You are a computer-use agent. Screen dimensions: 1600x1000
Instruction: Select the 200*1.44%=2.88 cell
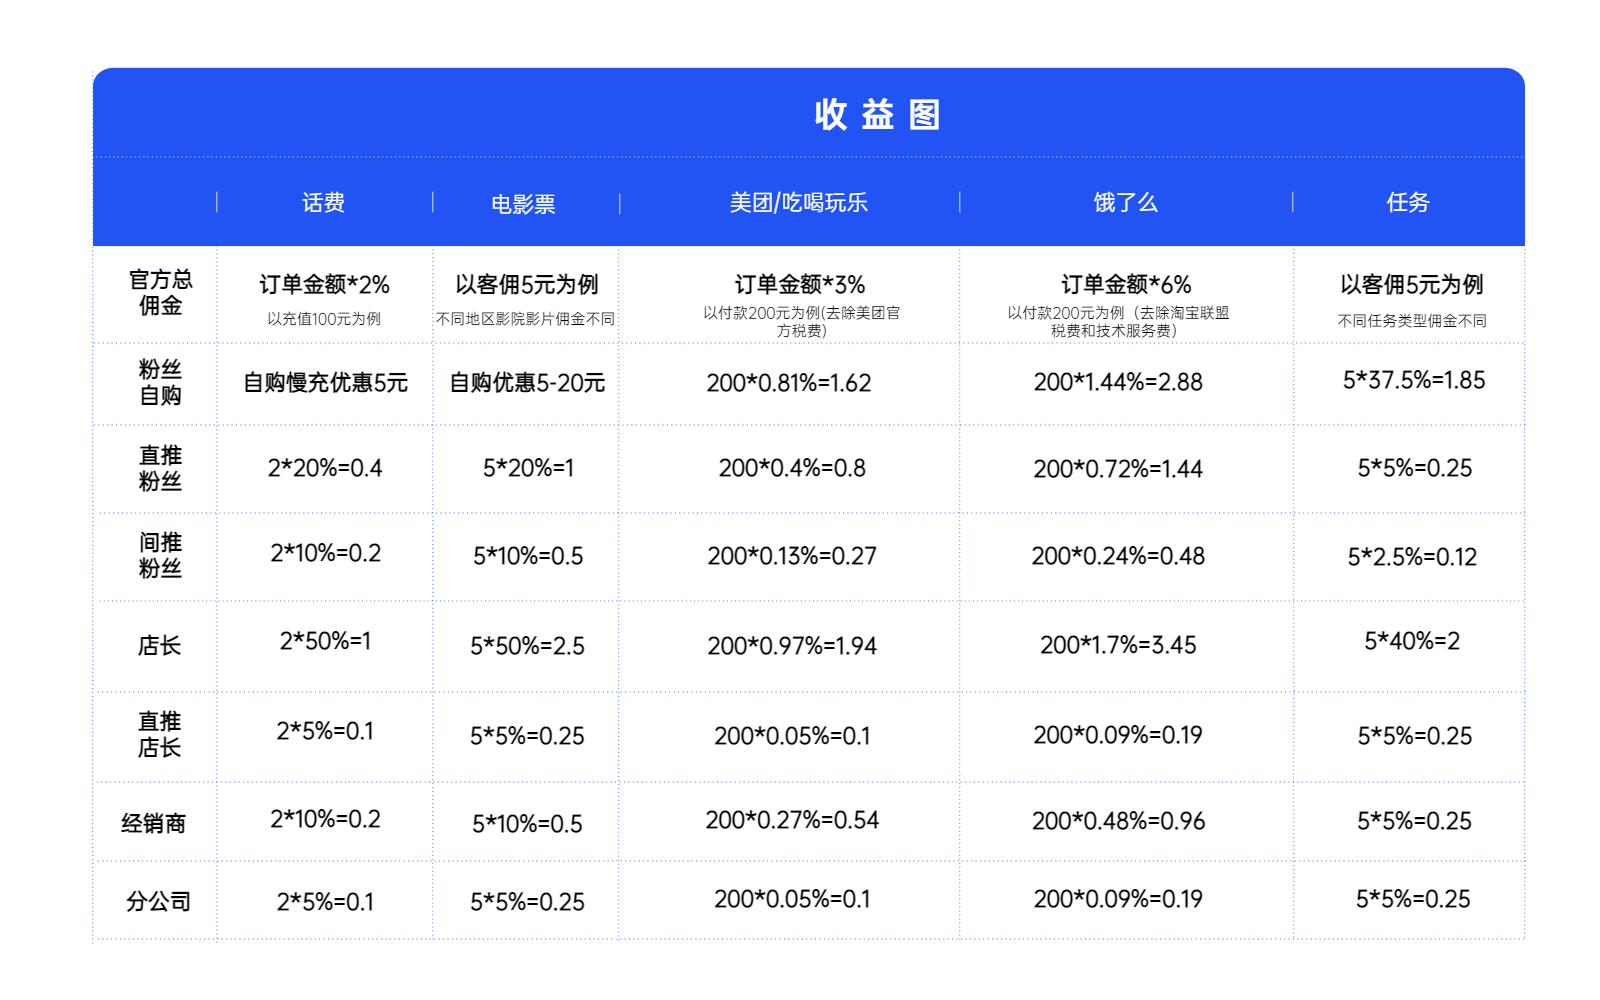(x=1118, y=382)
